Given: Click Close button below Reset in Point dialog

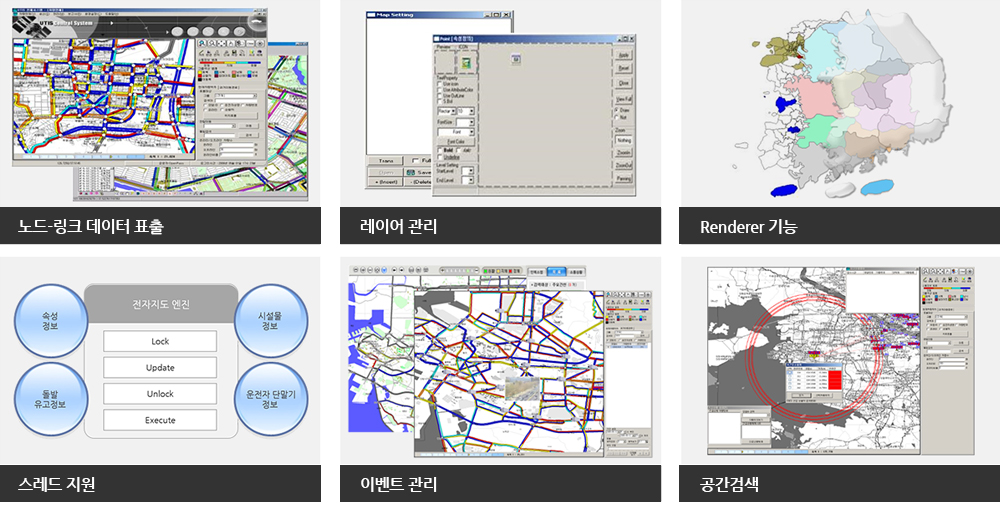Looking at the screenshot, I should click(x=624, y=83).
